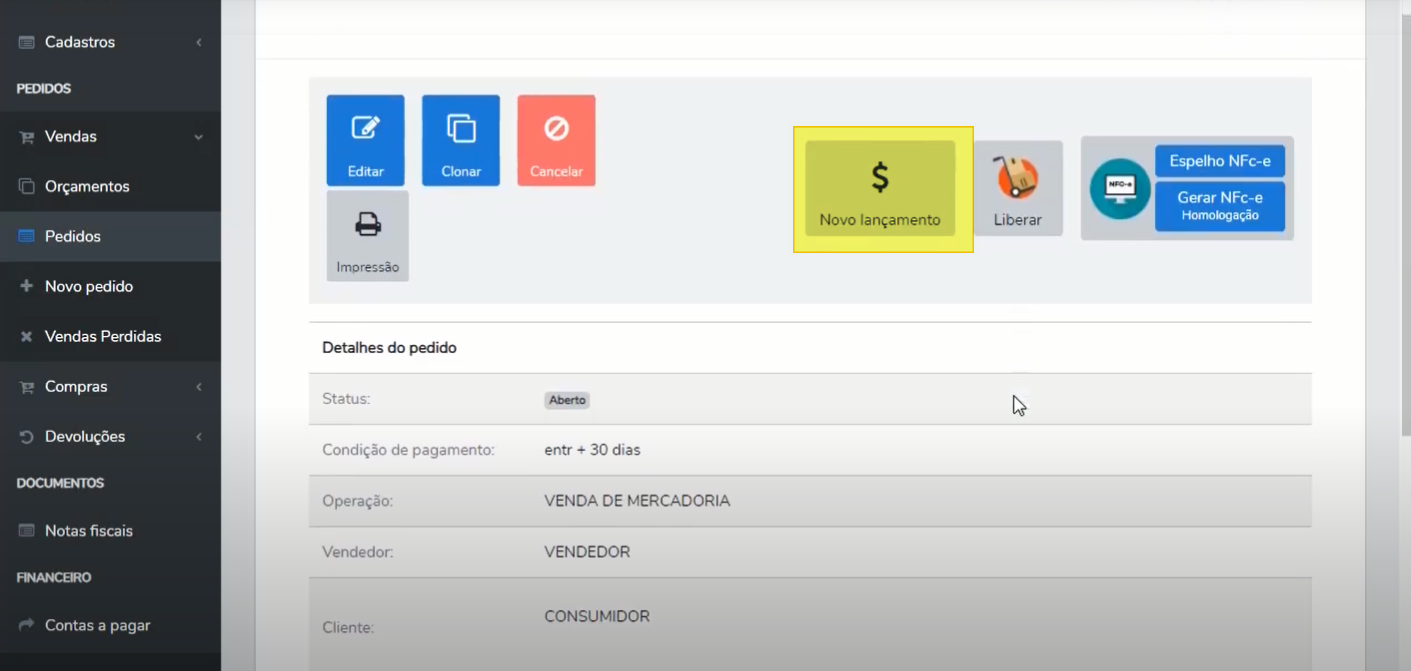This screenshot has height=671, width=1411.
Task: Open Notas fiscais in sidebar
Action: pos(110,530)
